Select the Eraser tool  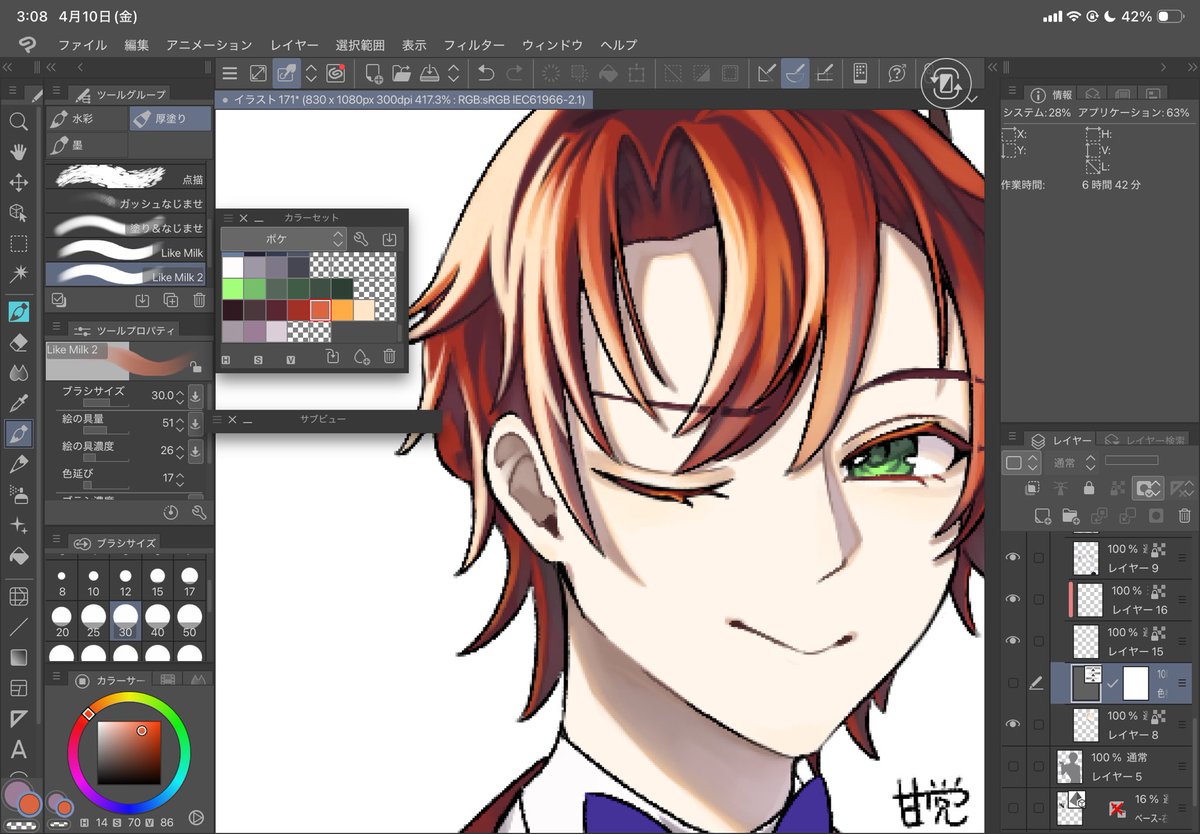tap(18, 342)
